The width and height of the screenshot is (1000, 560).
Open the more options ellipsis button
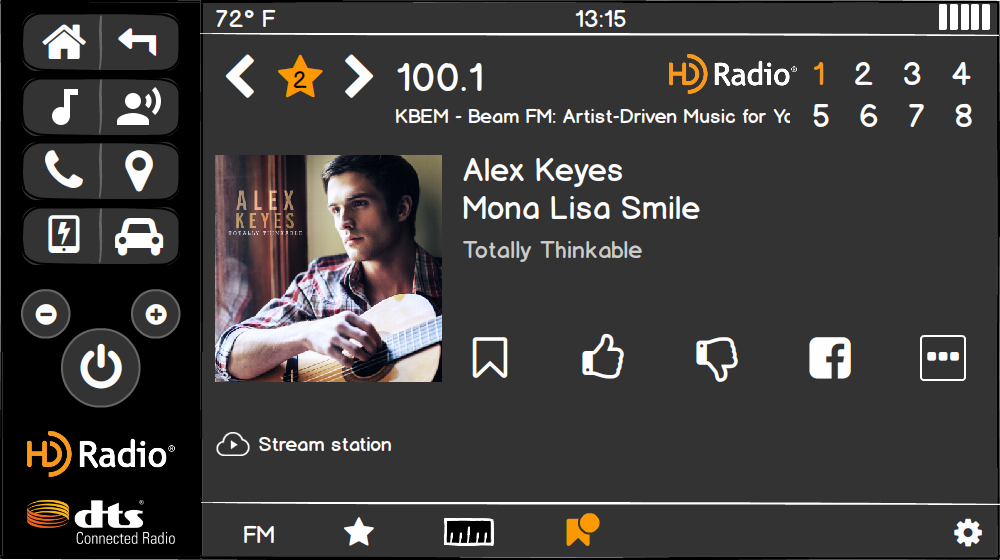tap(943, 358)
